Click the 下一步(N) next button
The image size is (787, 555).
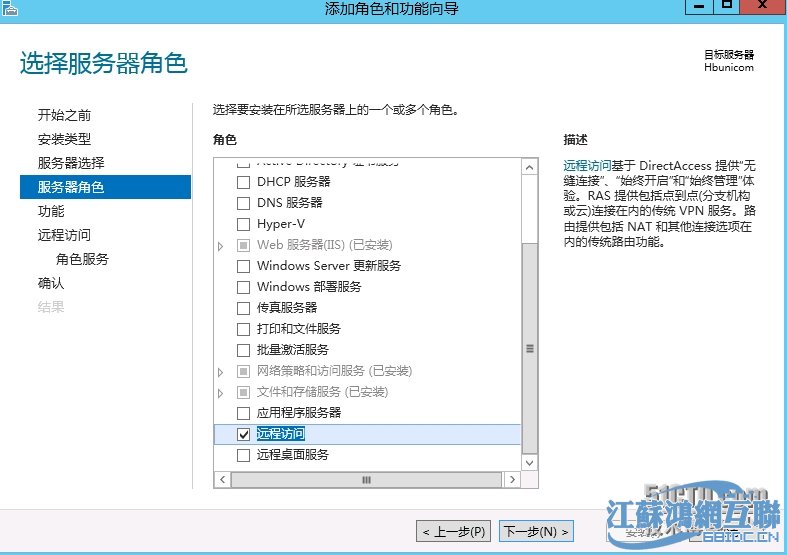pyautogui.click(x=536, y=531)
